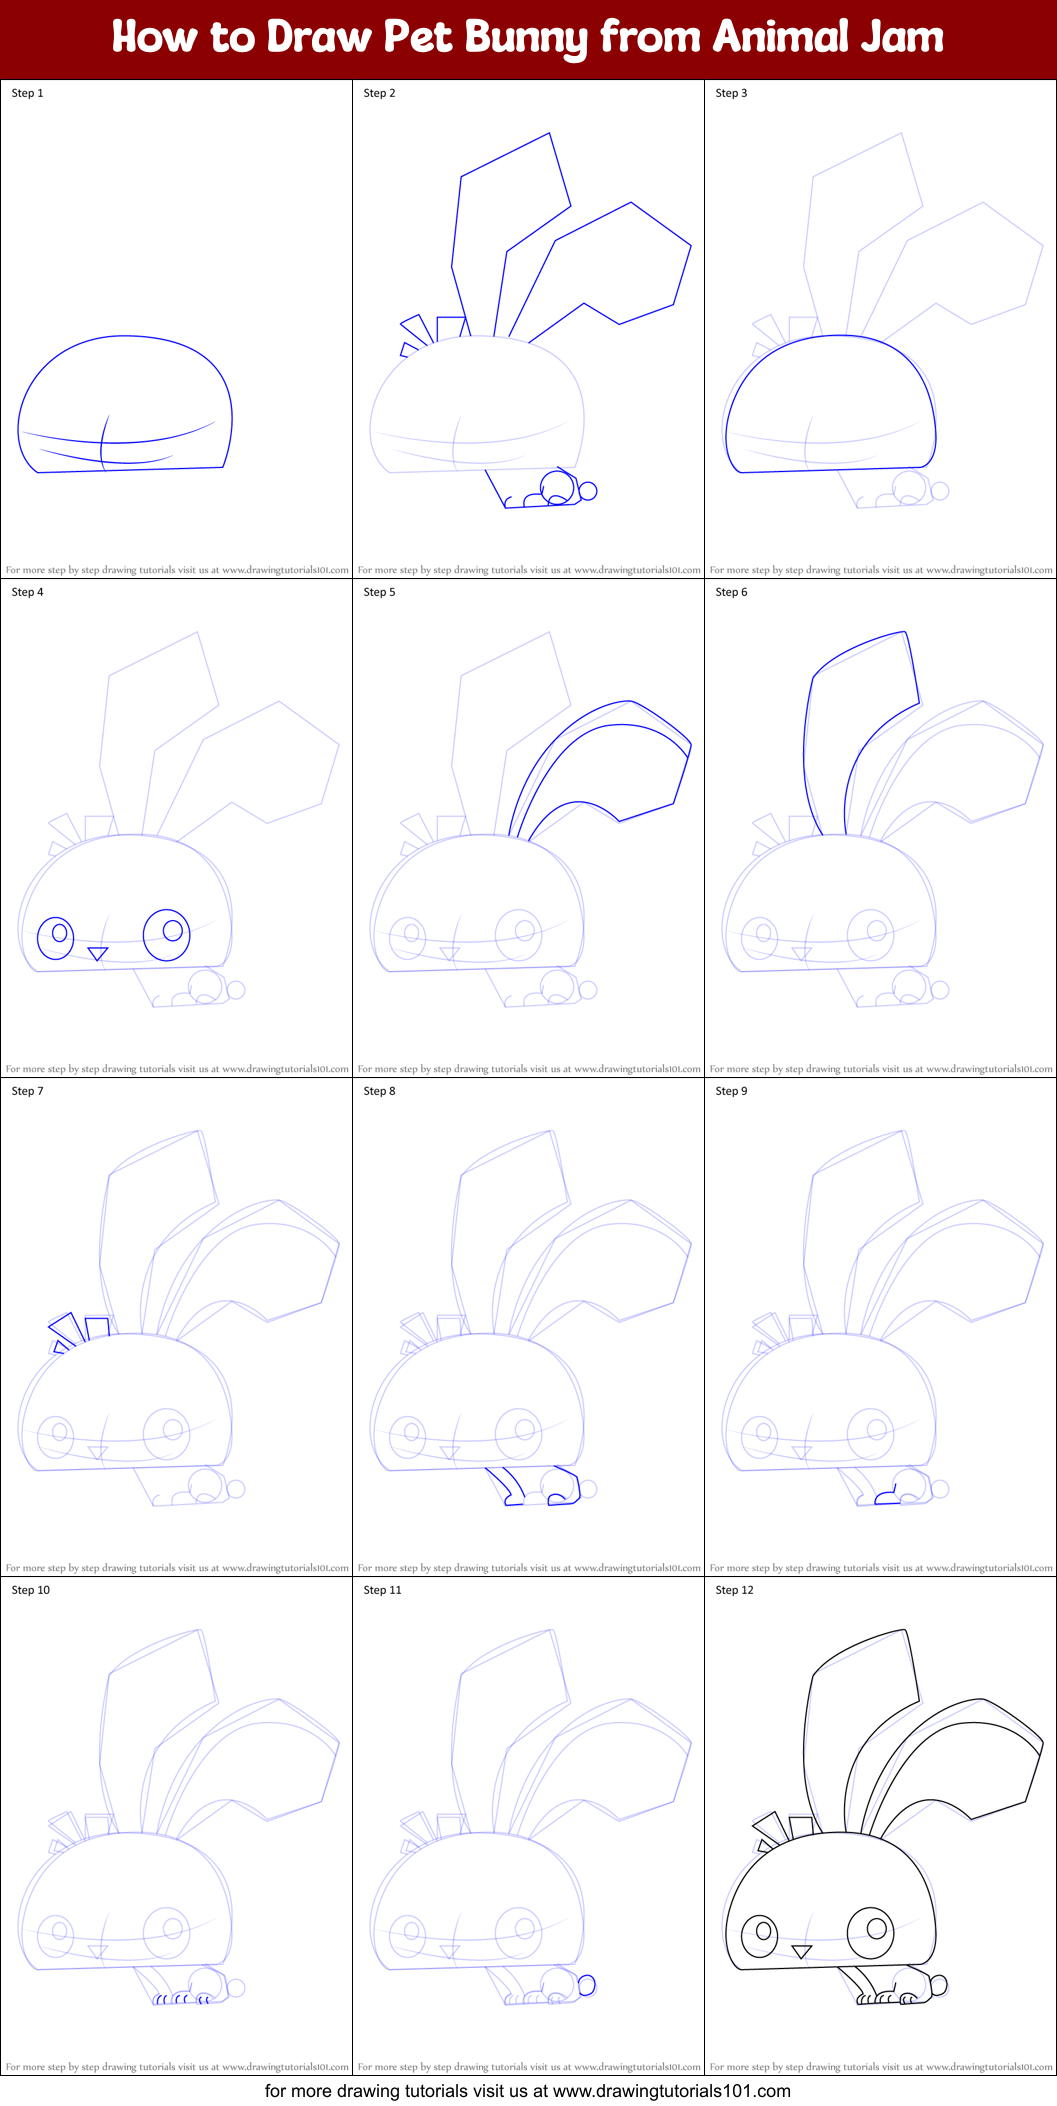The height and width of the screenshot is (2106, 1057).
Task: Click the website credit line in the Step 1 panel
Action: coord(177,570)
